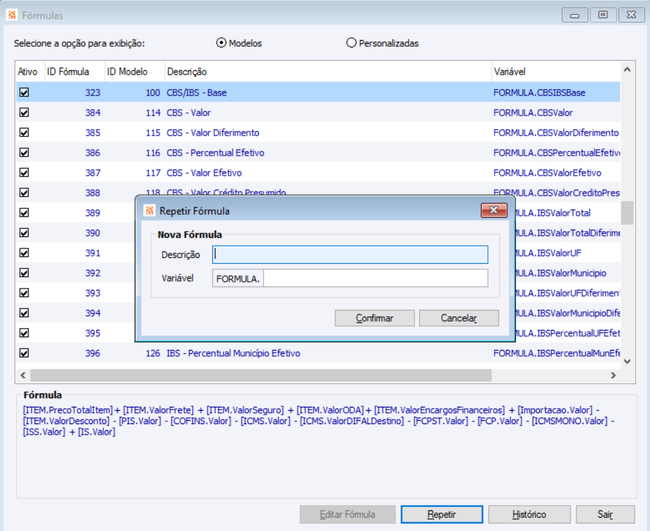Click the Descrição input field in dialog
This screenshot has height=531, width=650.
tap(350, 255)
